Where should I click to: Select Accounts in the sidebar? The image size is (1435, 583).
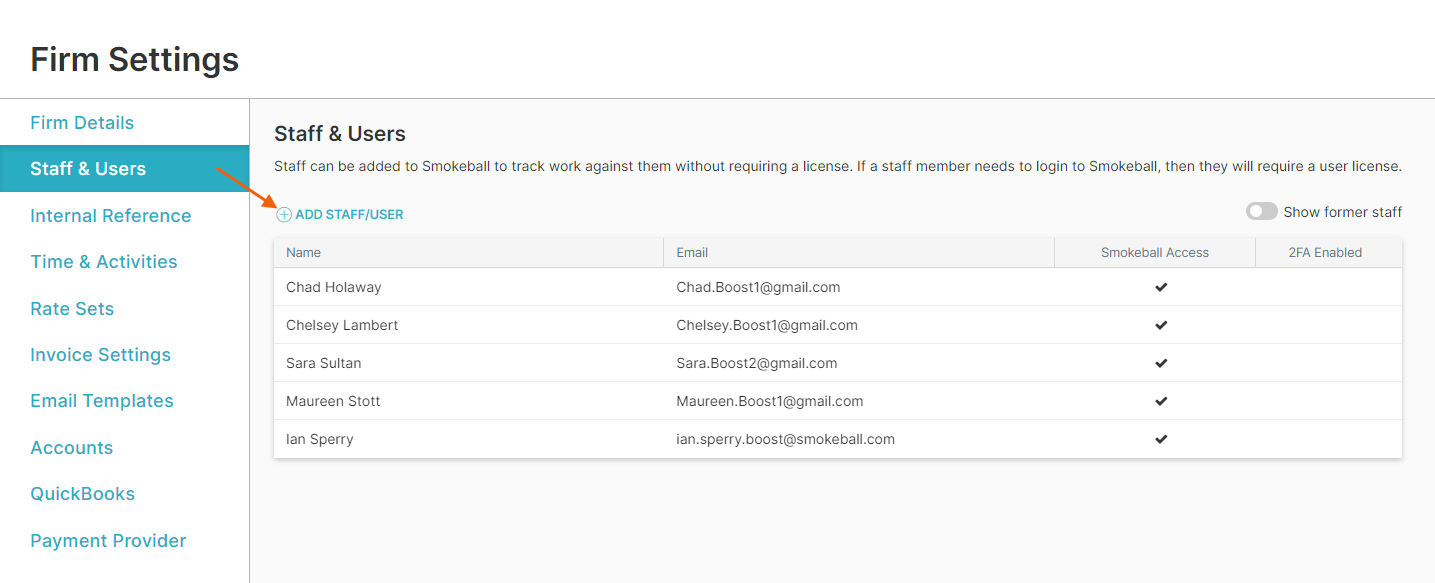pos(71,447)
